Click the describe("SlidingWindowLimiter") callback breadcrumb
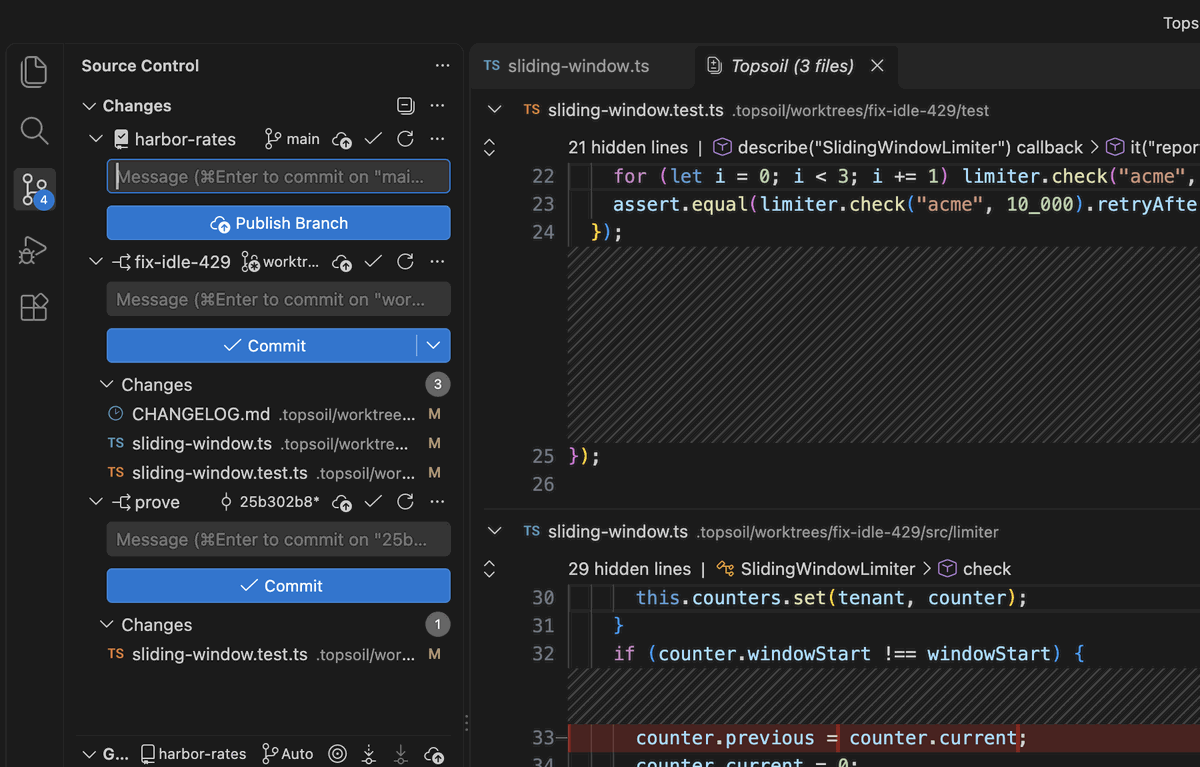 pyautogui.click(x=898, y=147)
